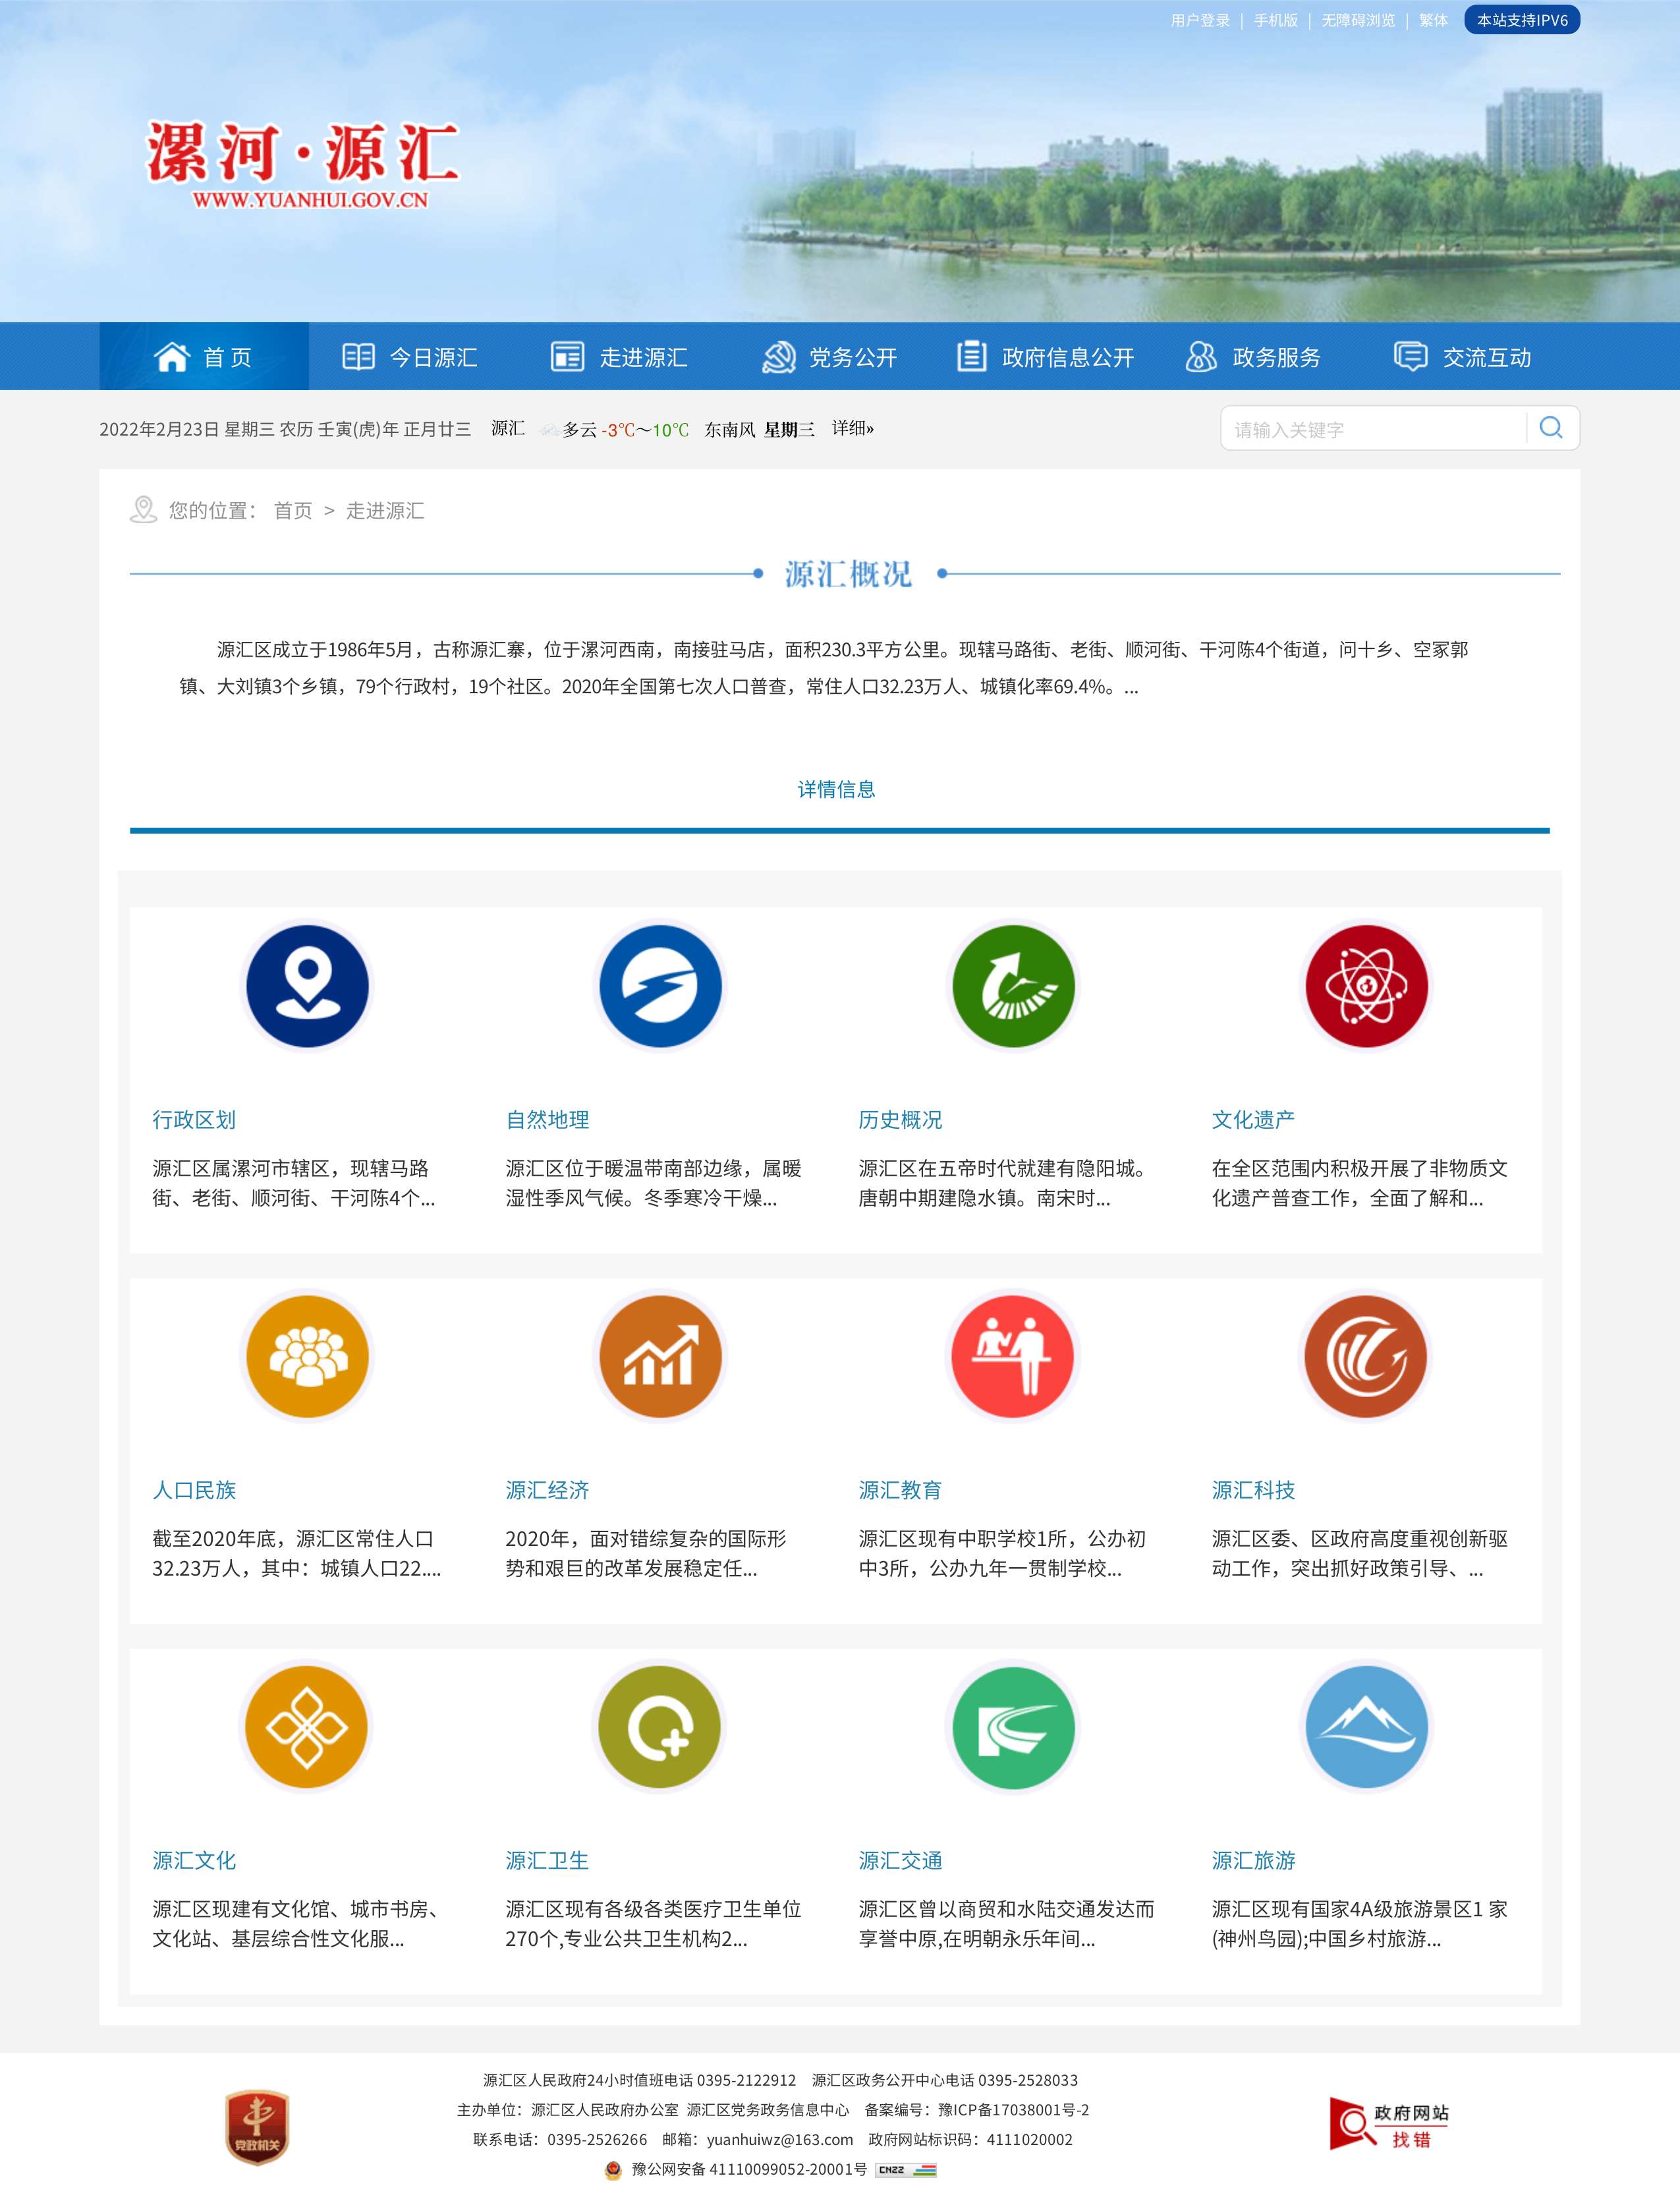Click the 政府网站找错 badge

coord(1388,2124)
